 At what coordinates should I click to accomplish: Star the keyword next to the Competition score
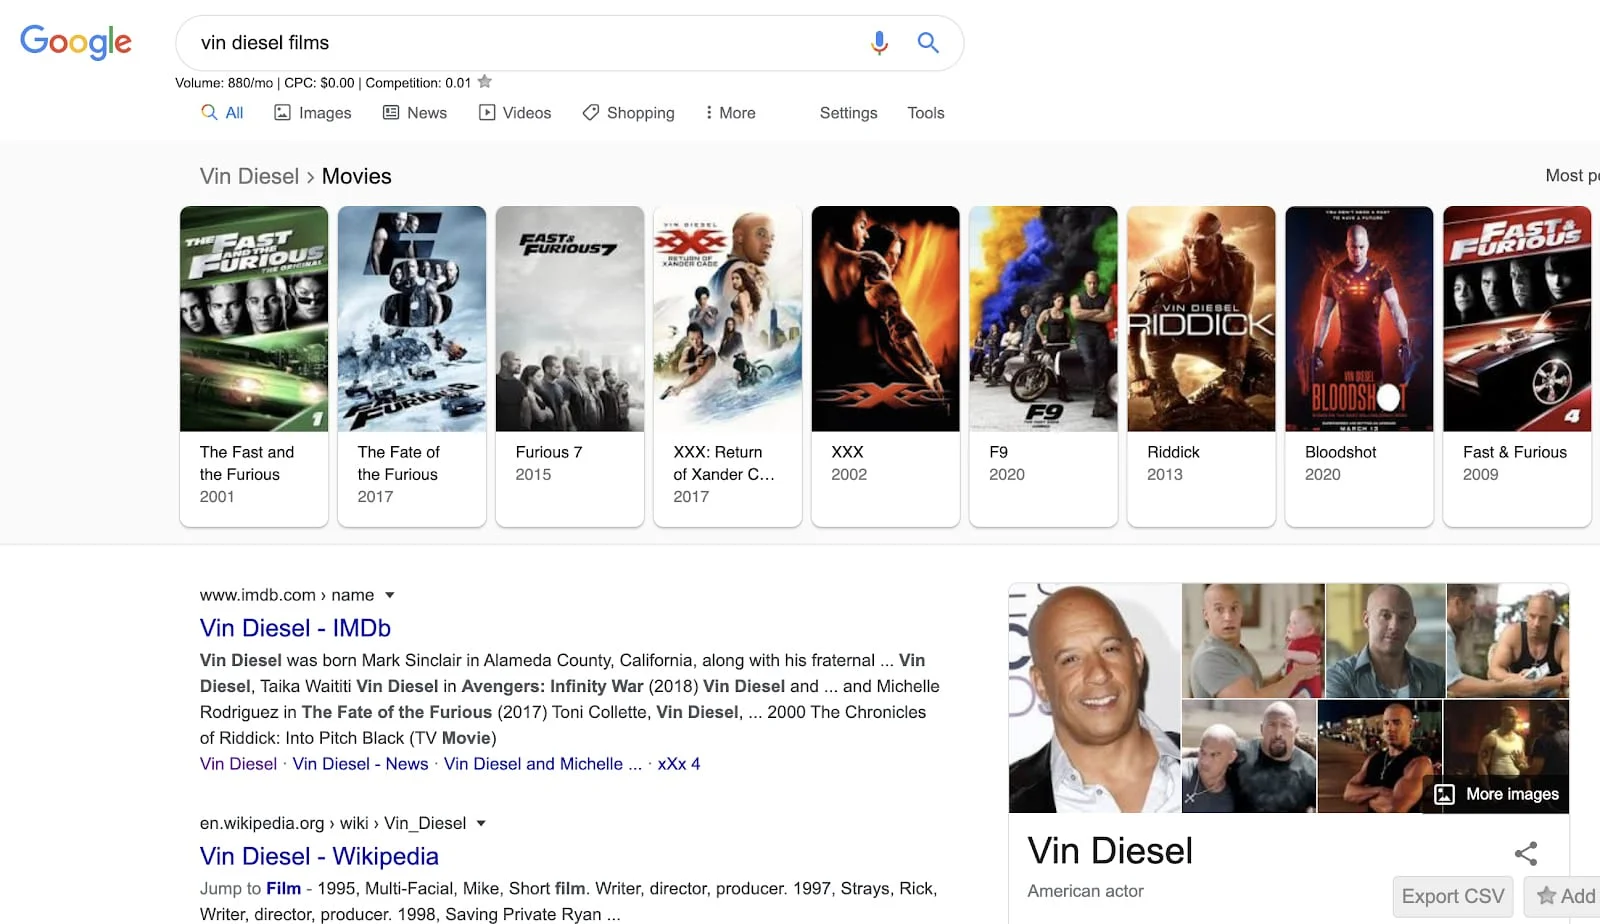(x=485, y=82)
